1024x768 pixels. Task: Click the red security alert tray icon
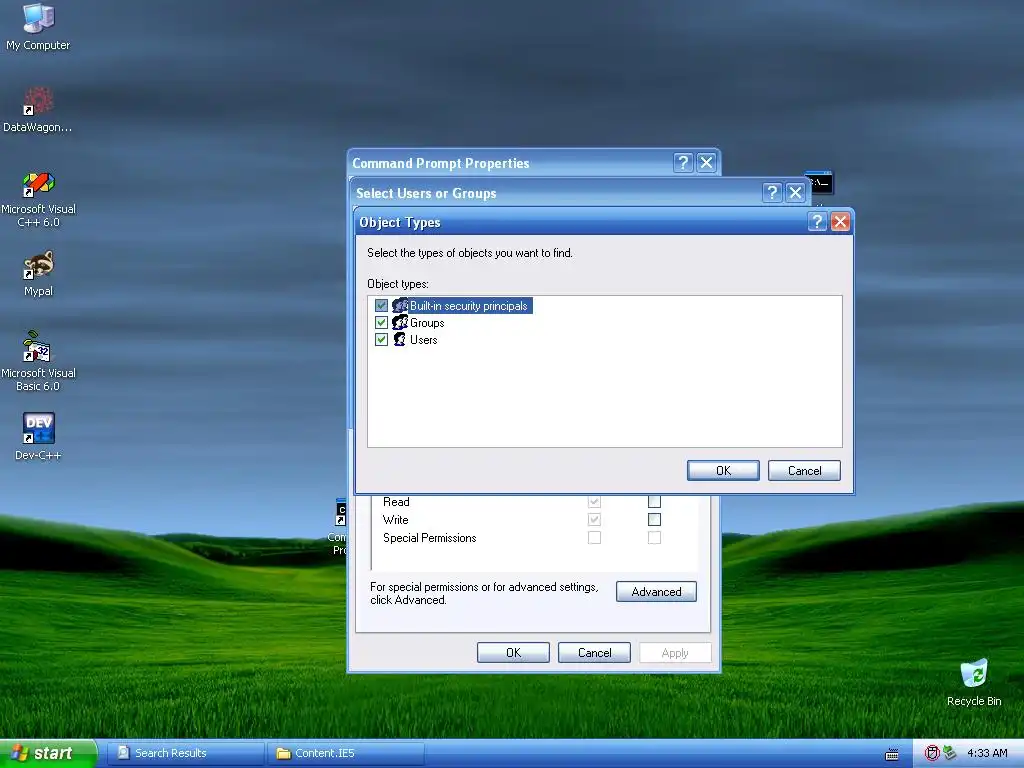coord(933,753)
